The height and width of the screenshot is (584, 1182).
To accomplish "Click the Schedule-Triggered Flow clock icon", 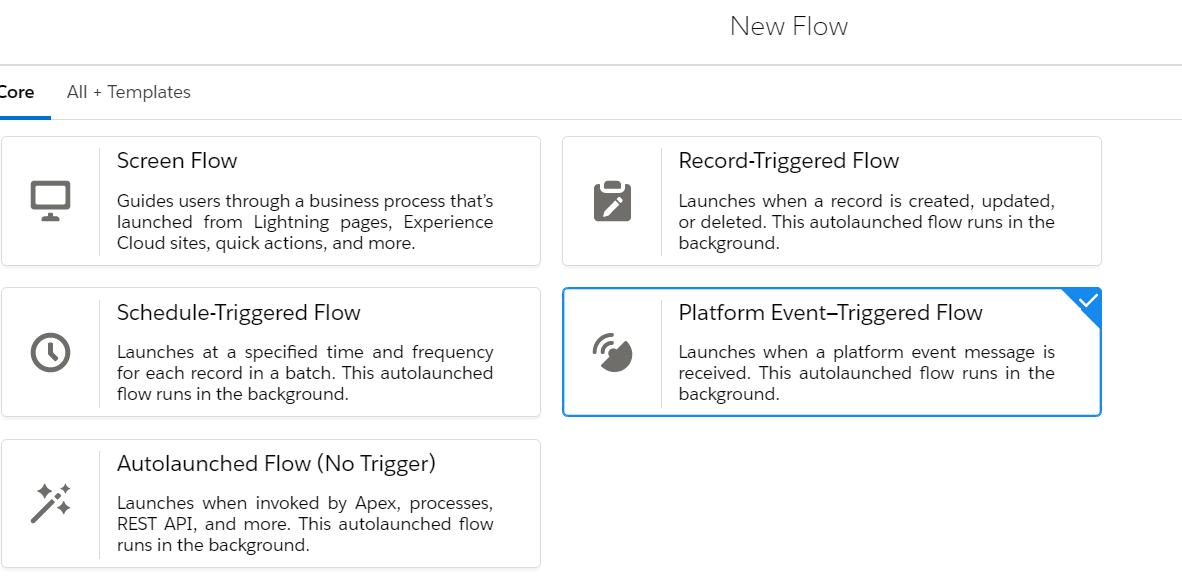I will pyautogui.click(x=51, y=352).
